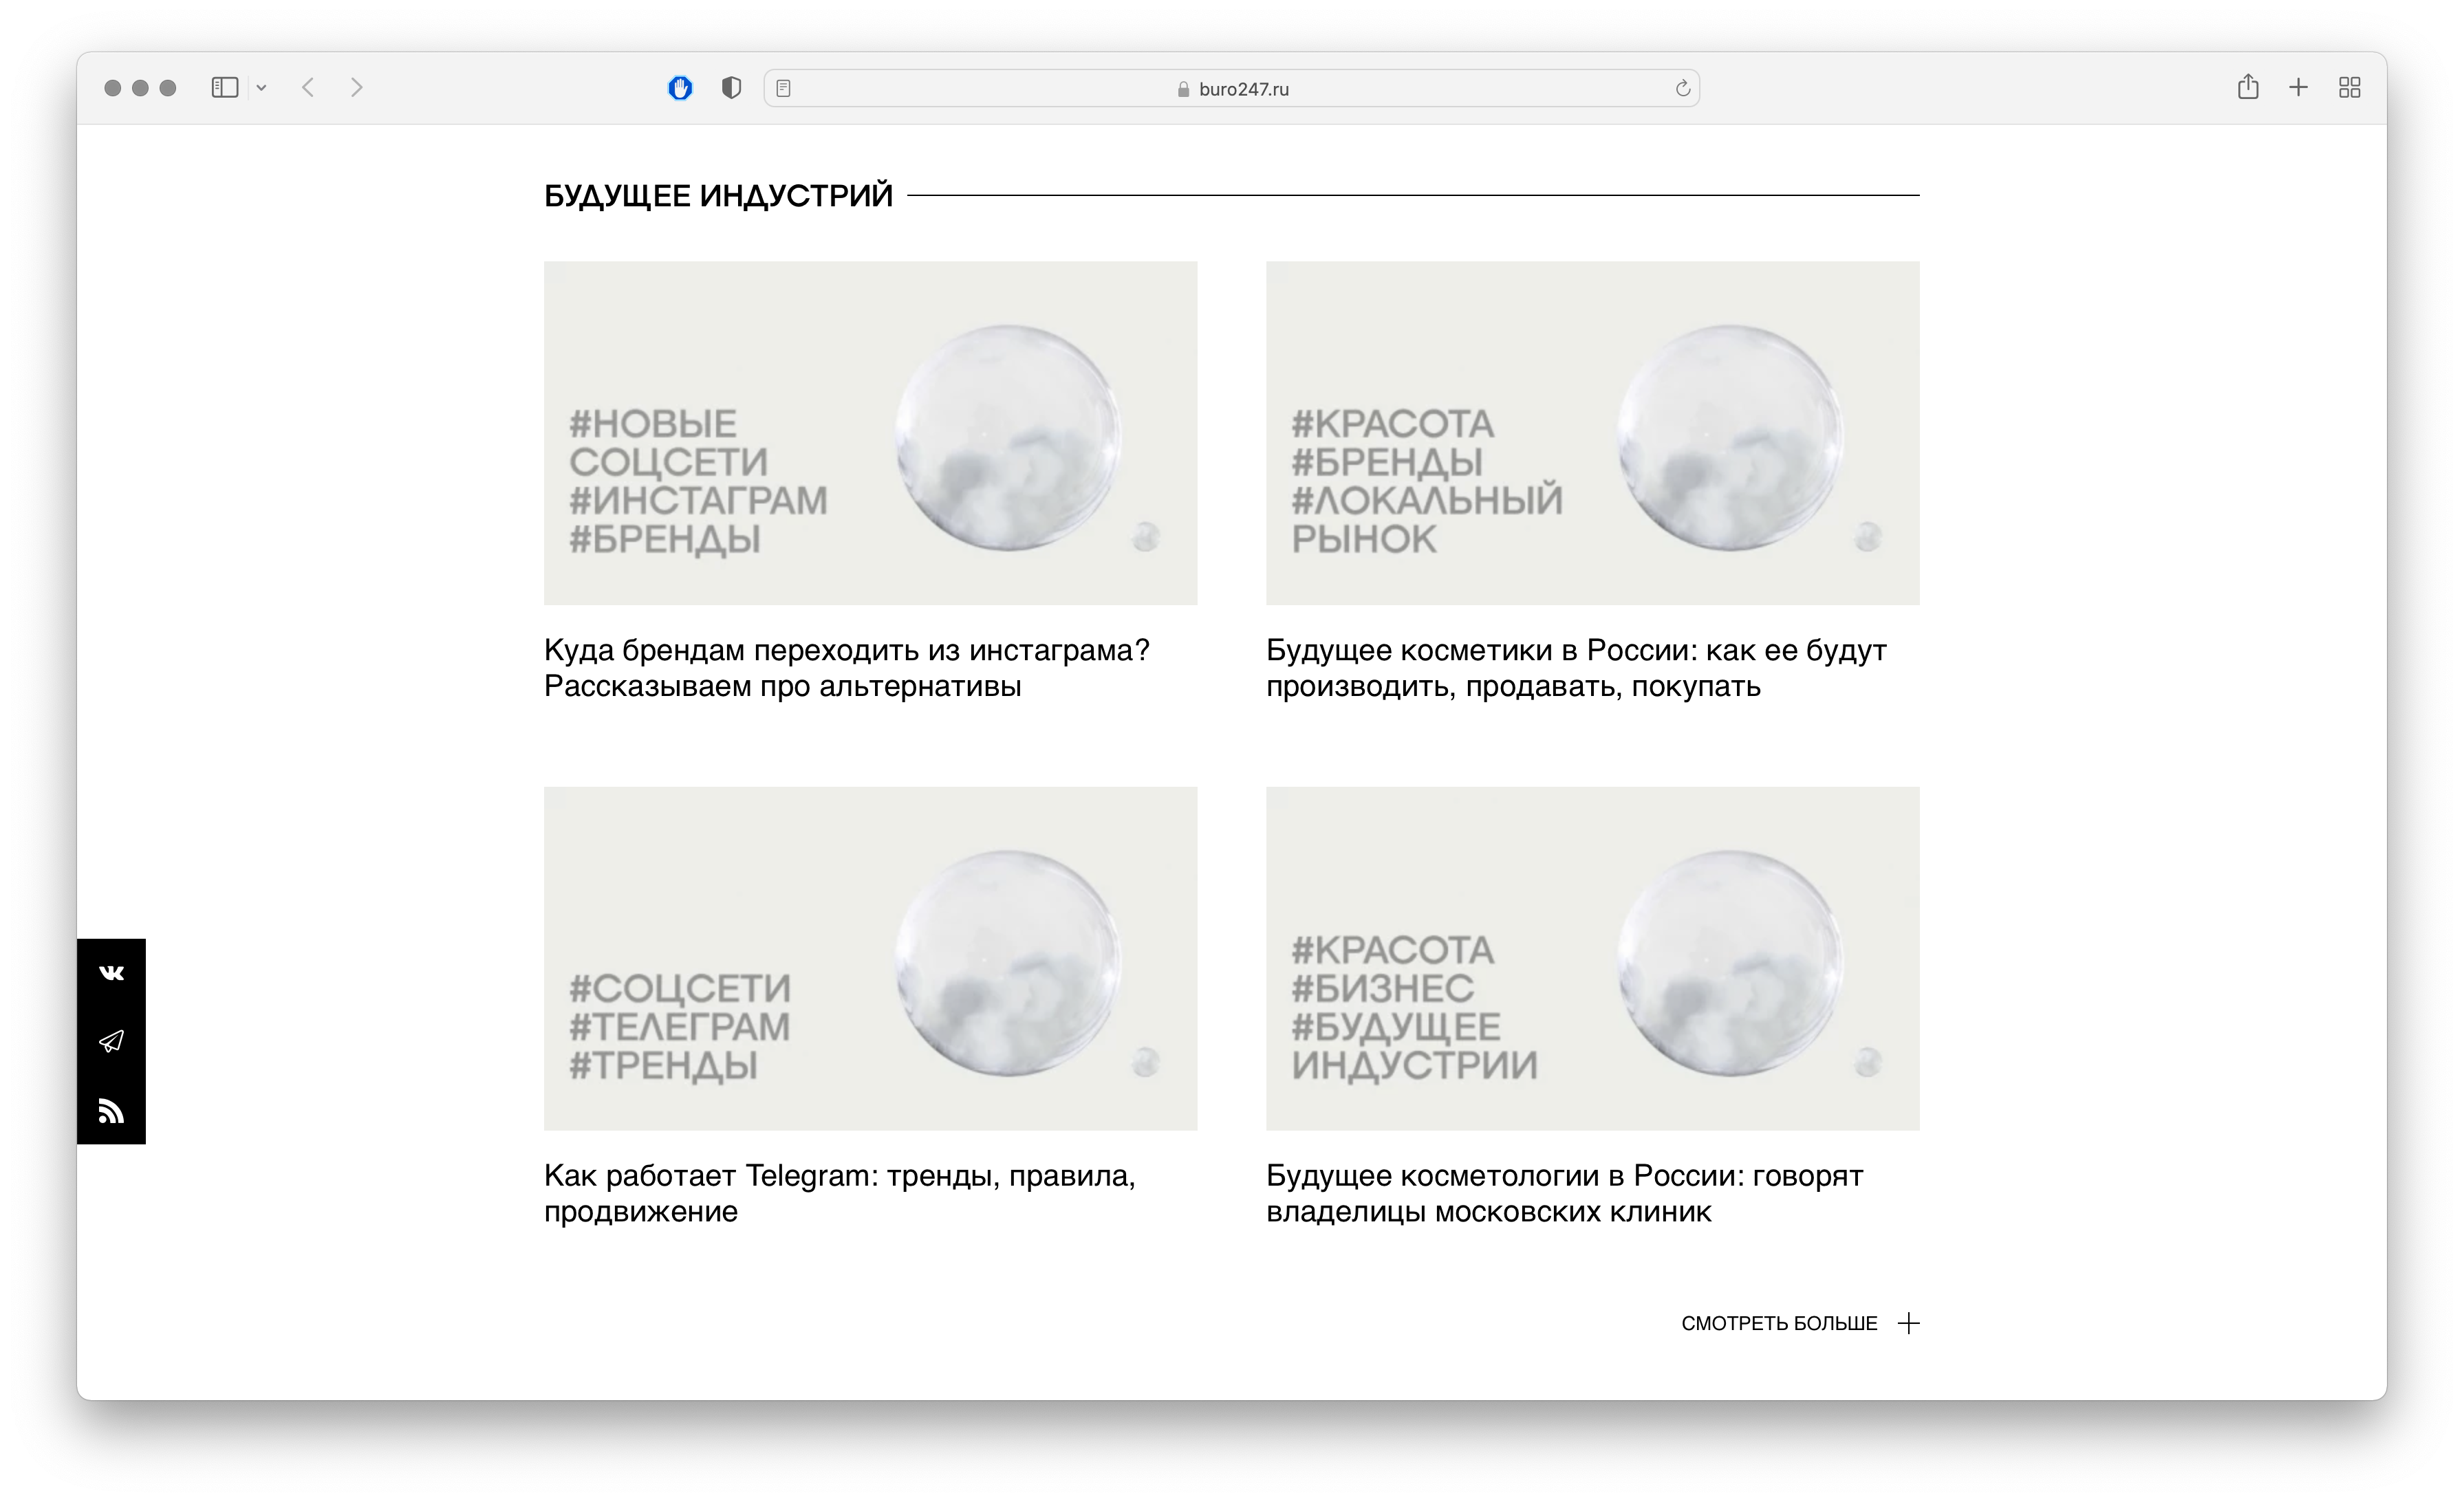Show the tab overview grid
Screen dimensions: 2464x1502
pyautogui.click(x=2350, y=88)
